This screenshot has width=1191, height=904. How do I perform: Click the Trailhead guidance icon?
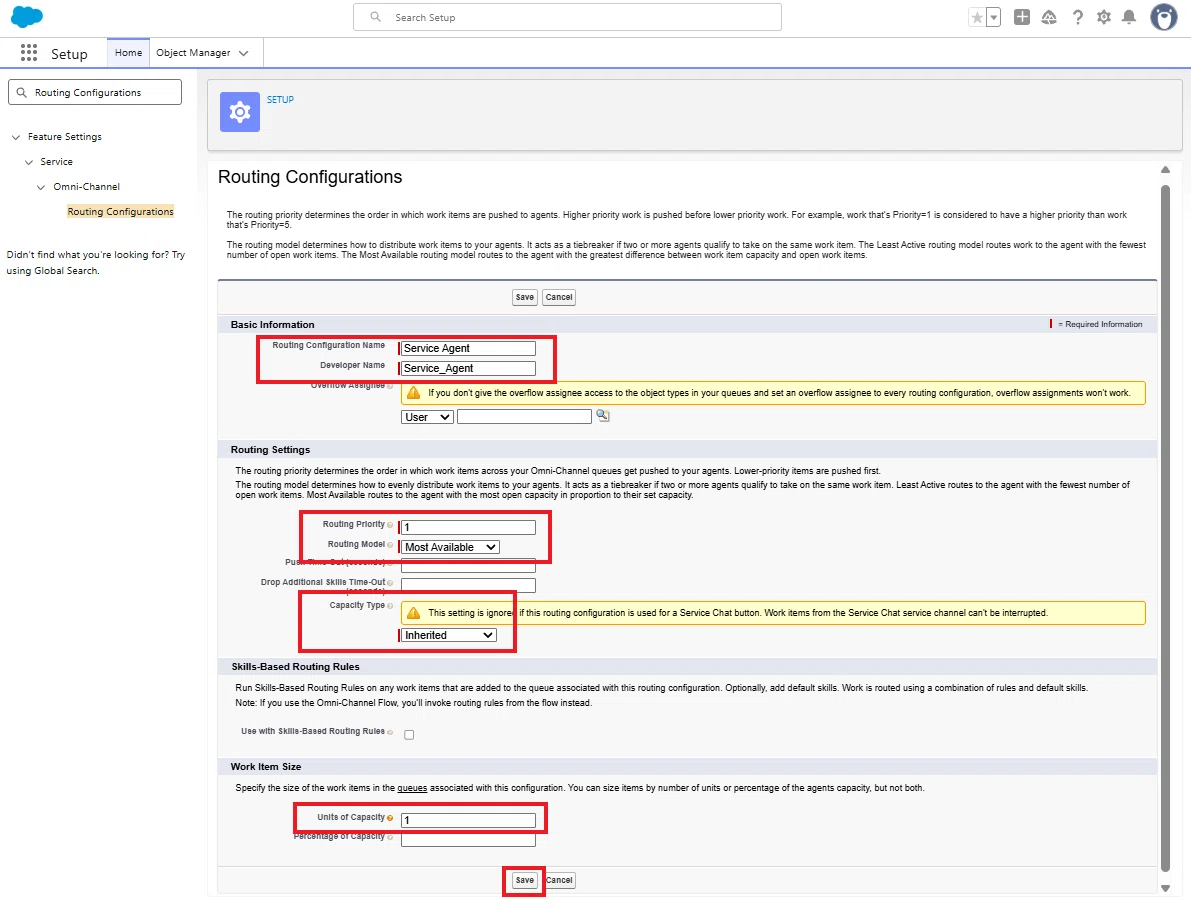coord(1049,17)
